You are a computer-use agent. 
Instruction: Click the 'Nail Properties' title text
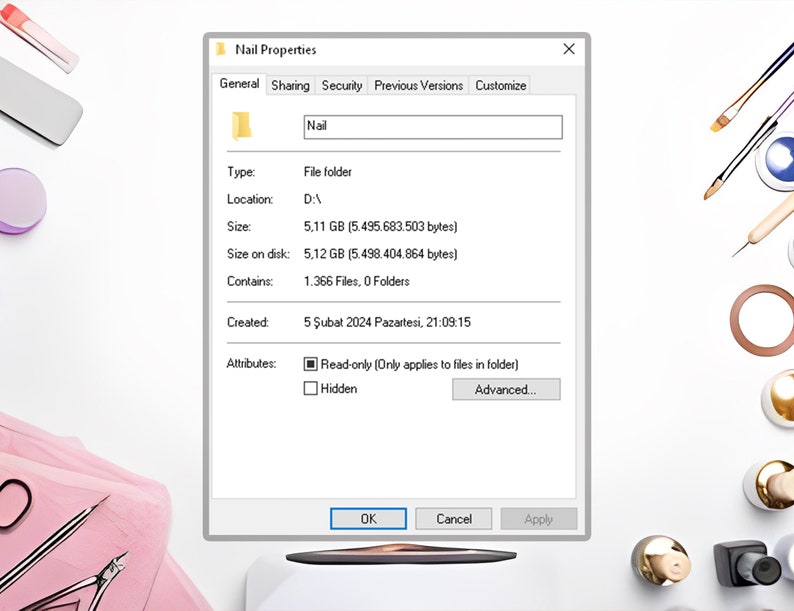click(275, 50)
